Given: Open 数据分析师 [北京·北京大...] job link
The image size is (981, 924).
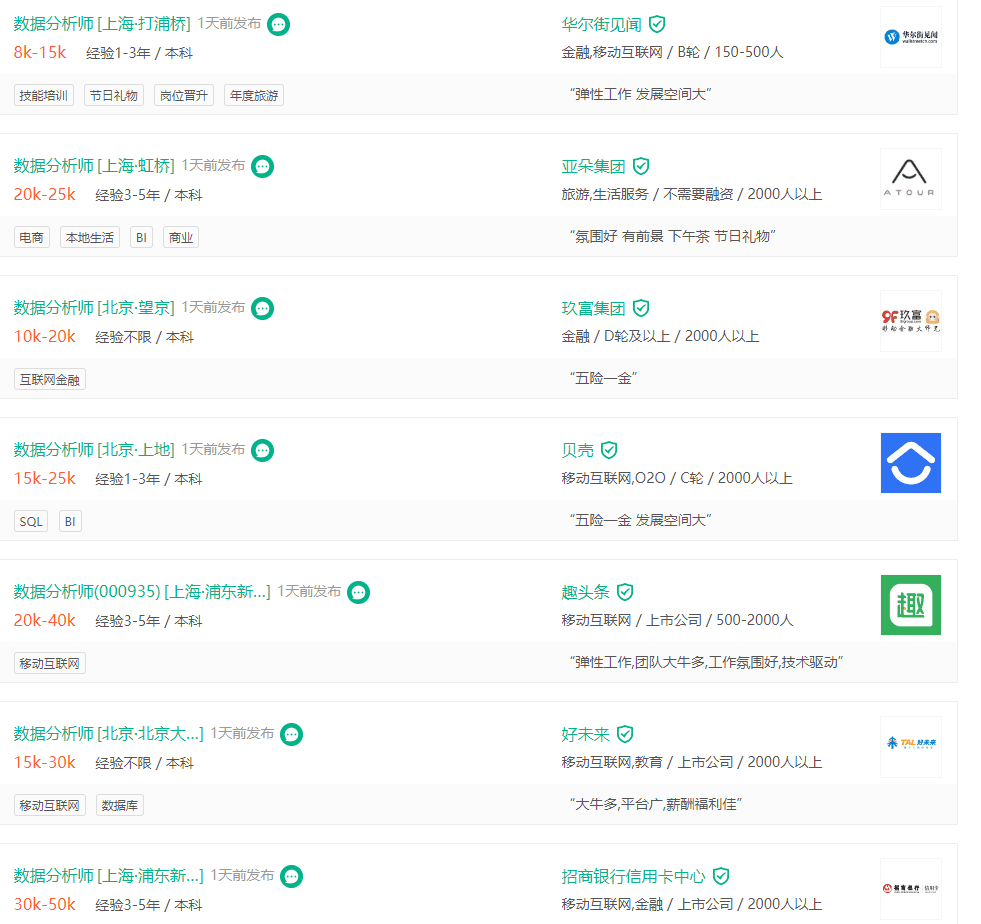Looking at the screenshot, I should [108, 734].
